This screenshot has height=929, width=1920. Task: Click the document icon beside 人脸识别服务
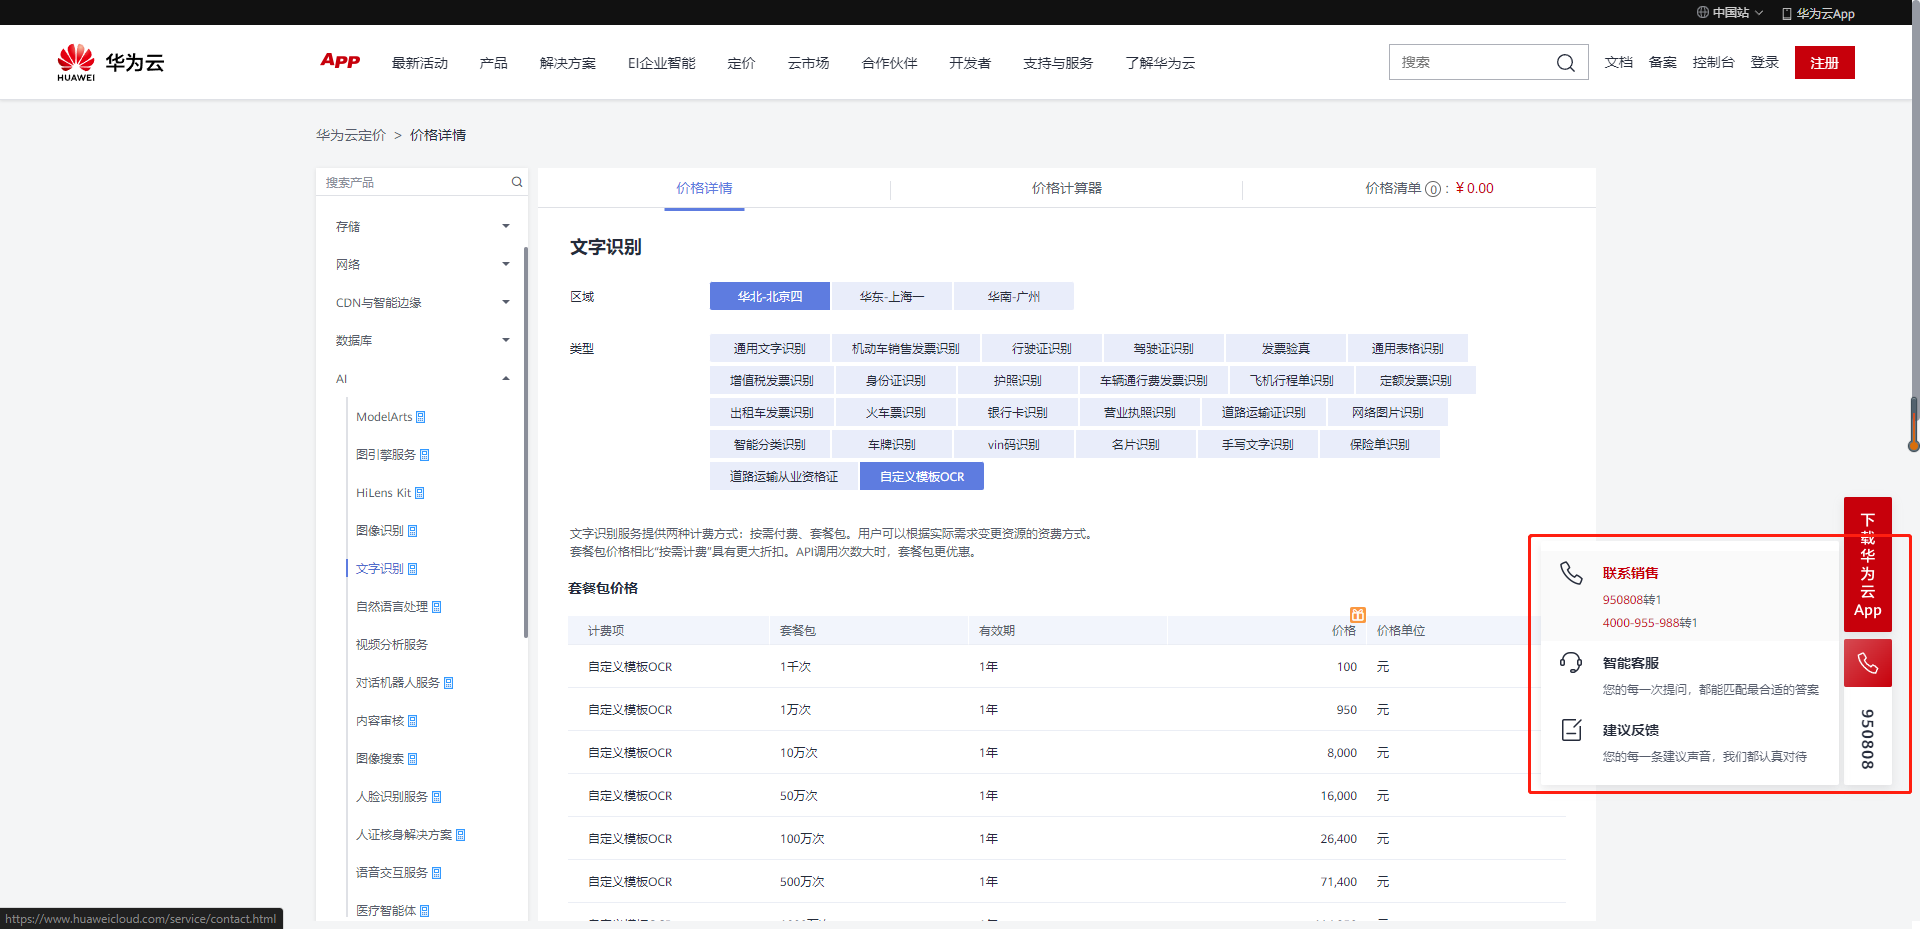click(x=437, y=797)
